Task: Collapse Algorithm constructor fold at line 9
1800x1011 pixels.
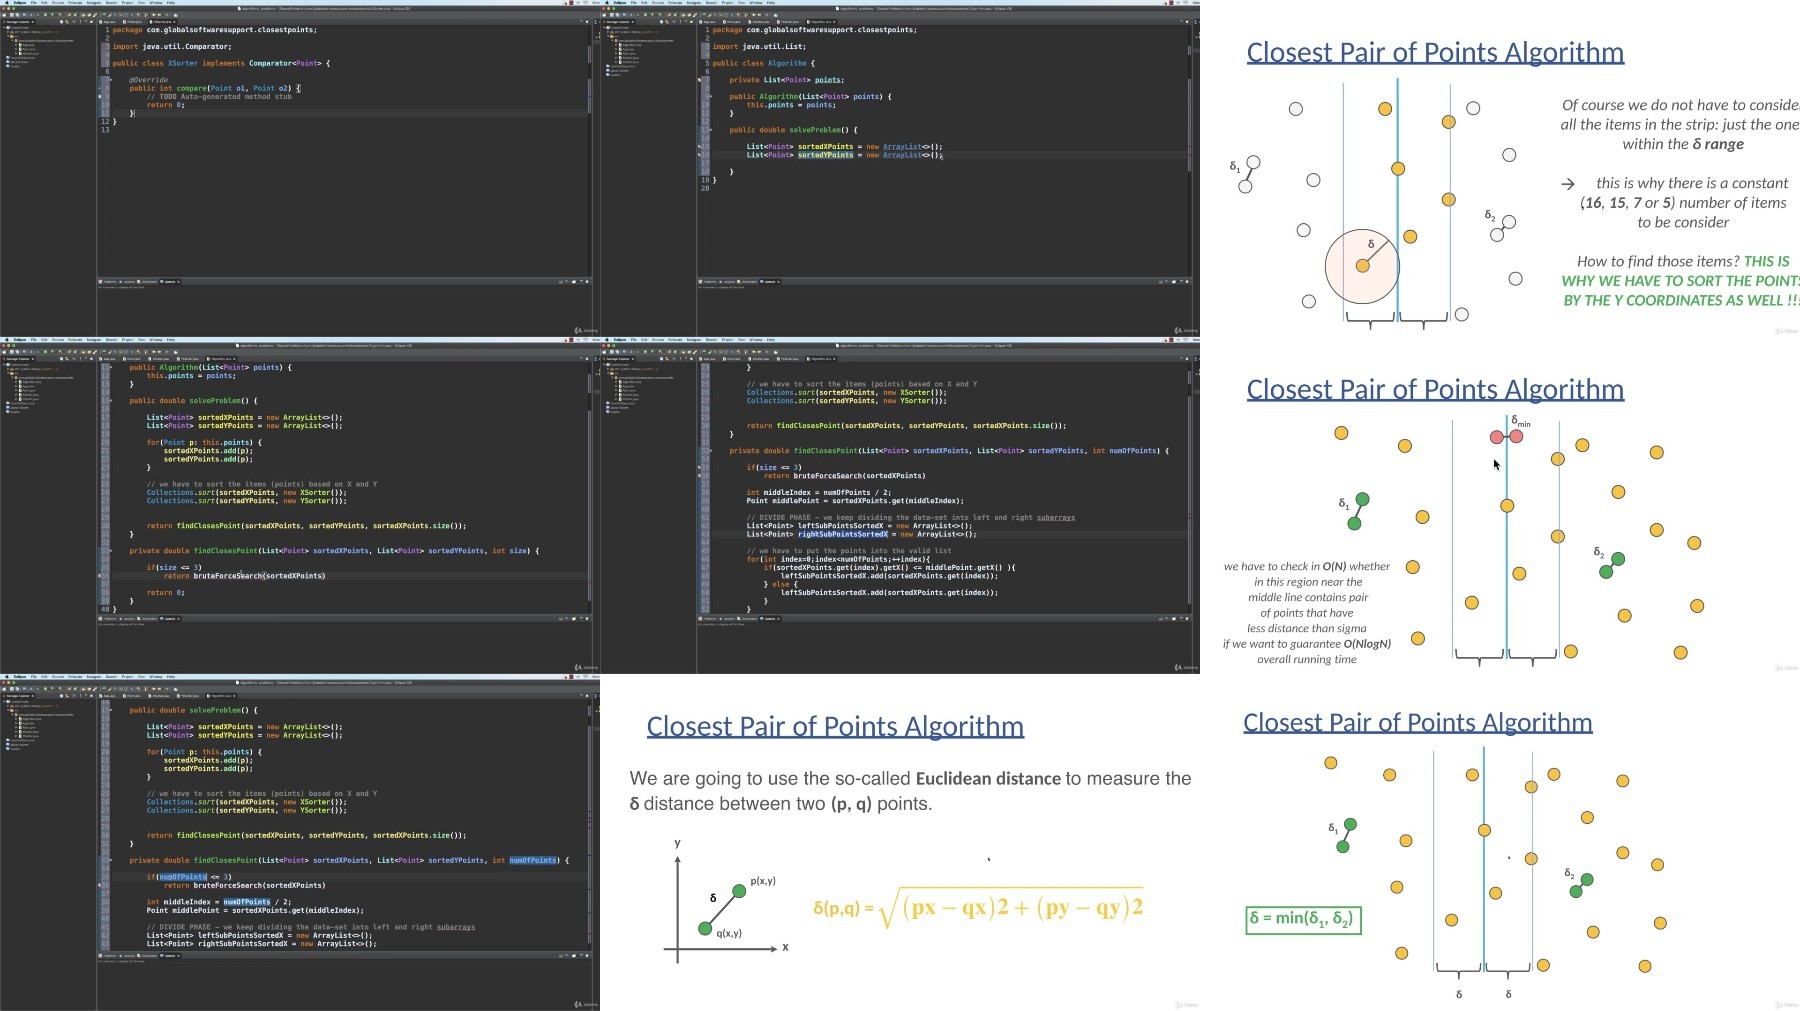Action: pyautogui.click(x=710, y=96)
